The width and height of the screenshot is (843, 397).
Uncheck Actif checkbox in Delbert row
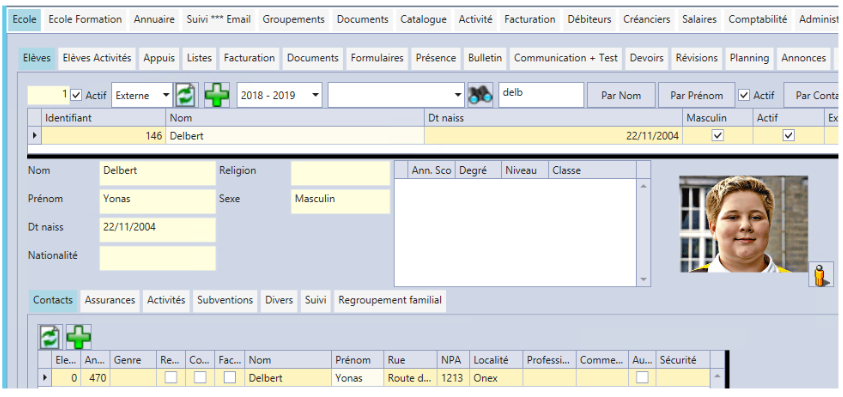click(x=789, y=136)
